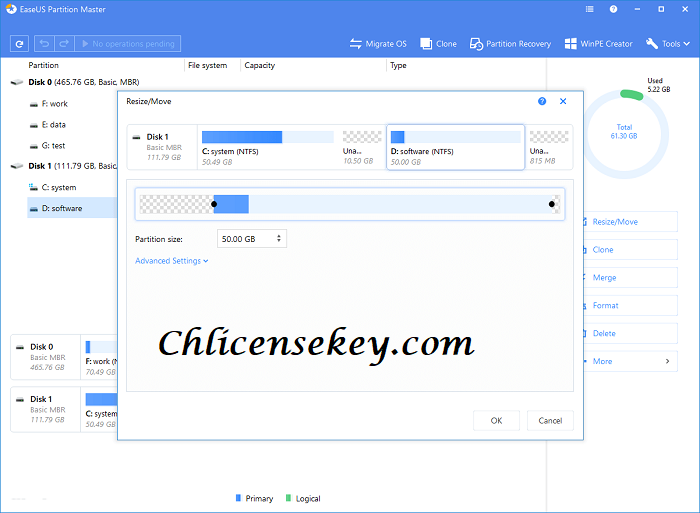Open help in Resize/Move dialog
The width and height of the screenshot is (700, 513).
[x=542, y=101]
